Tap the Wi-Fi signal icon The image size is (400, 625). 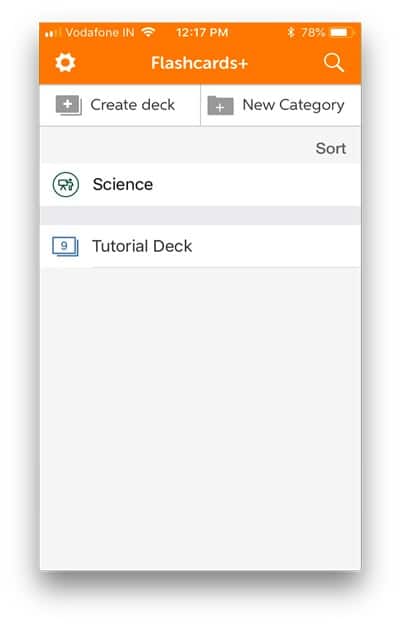(148, 32)
